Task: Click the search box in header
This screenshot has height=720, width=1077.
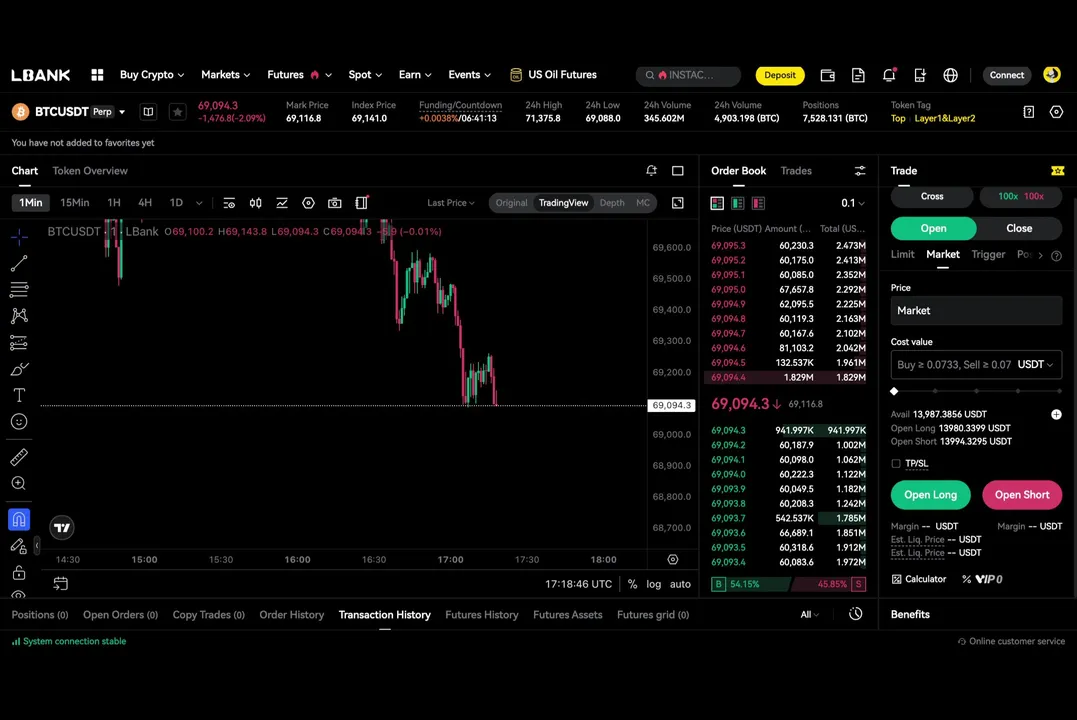Action: click(x=688, y=75)
